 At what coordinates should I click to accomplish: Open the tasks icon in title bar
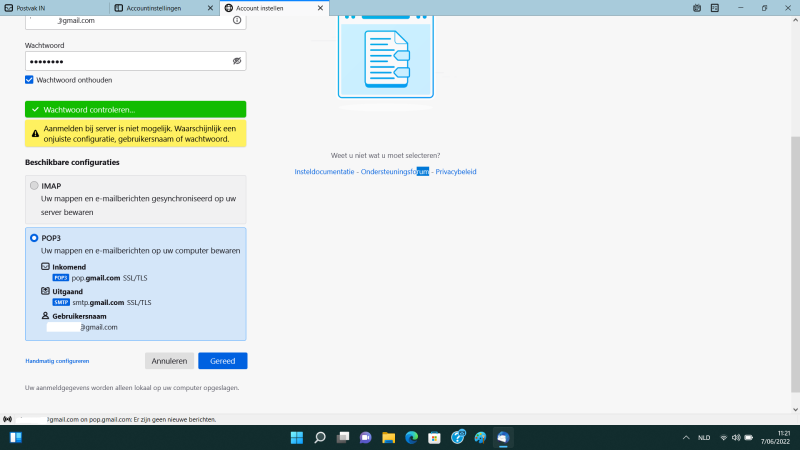point(715,8)
